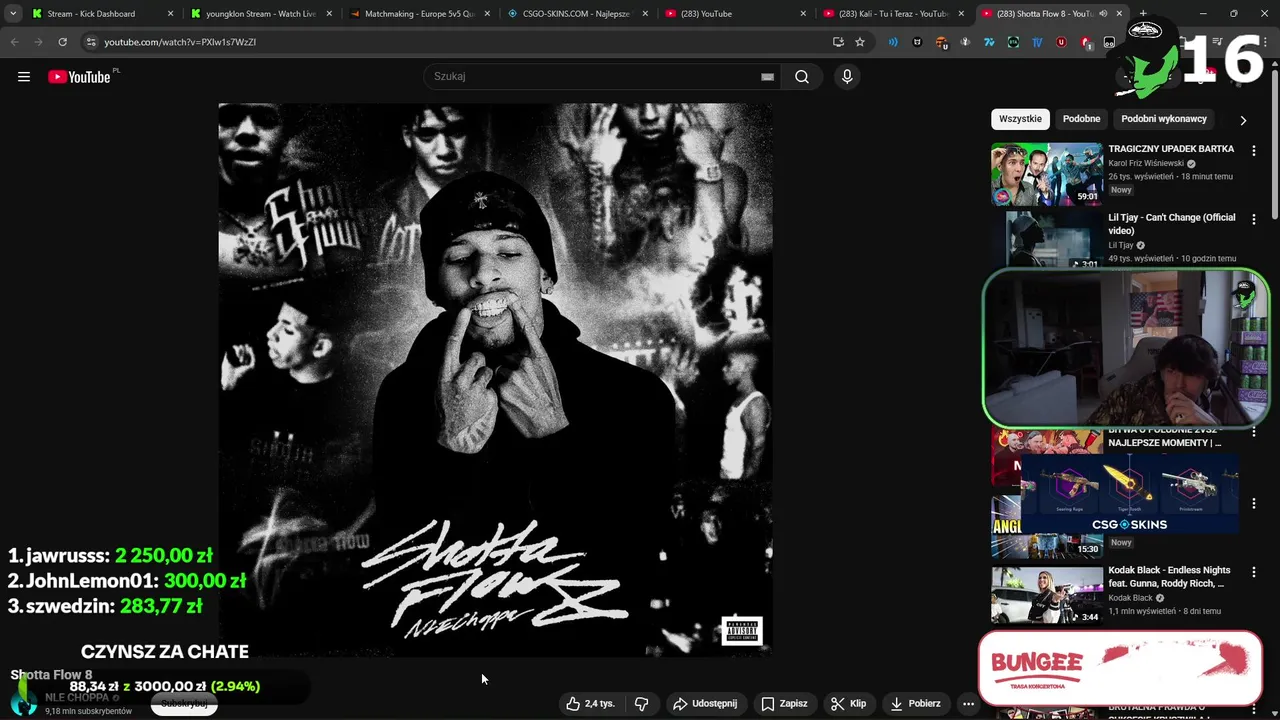Expand the tab search dropdown arrow
The width and height of the screenshot is (1280, 720).
(13, 14)
